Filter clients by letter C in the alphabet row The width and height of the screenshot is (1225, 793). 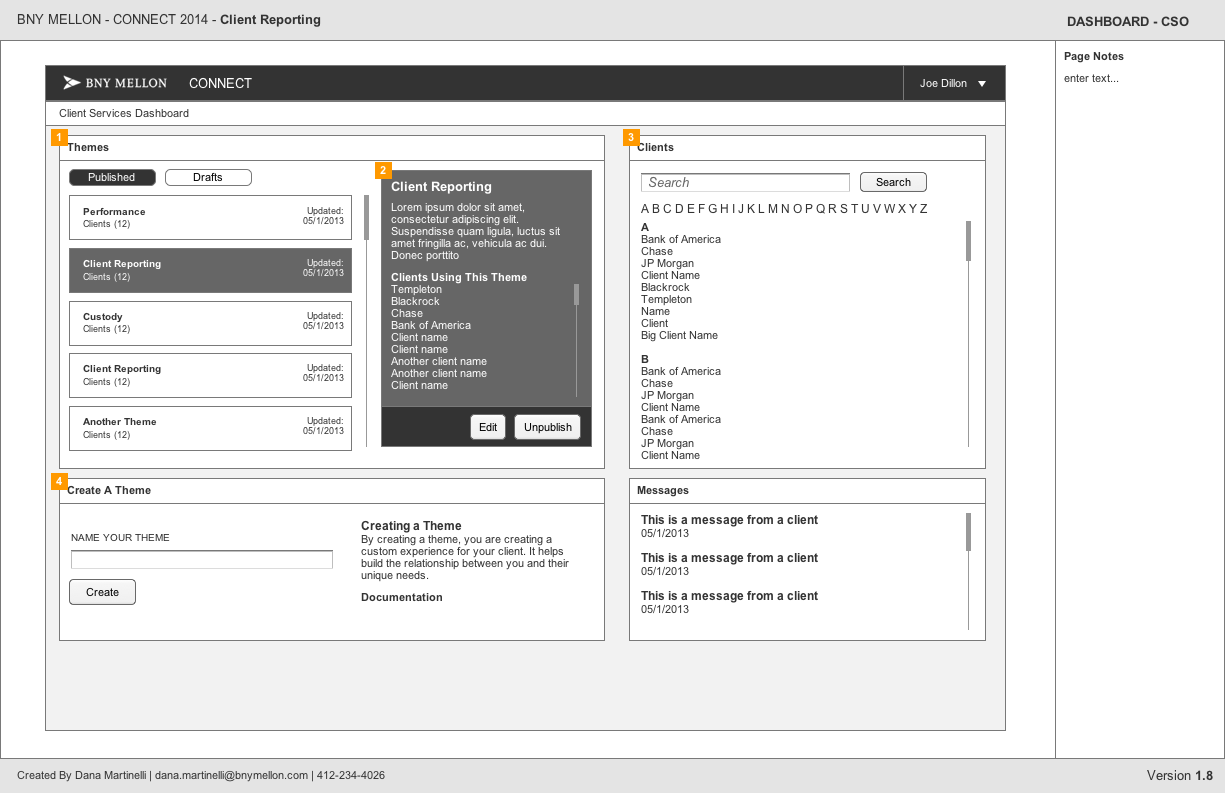point(667,209)
